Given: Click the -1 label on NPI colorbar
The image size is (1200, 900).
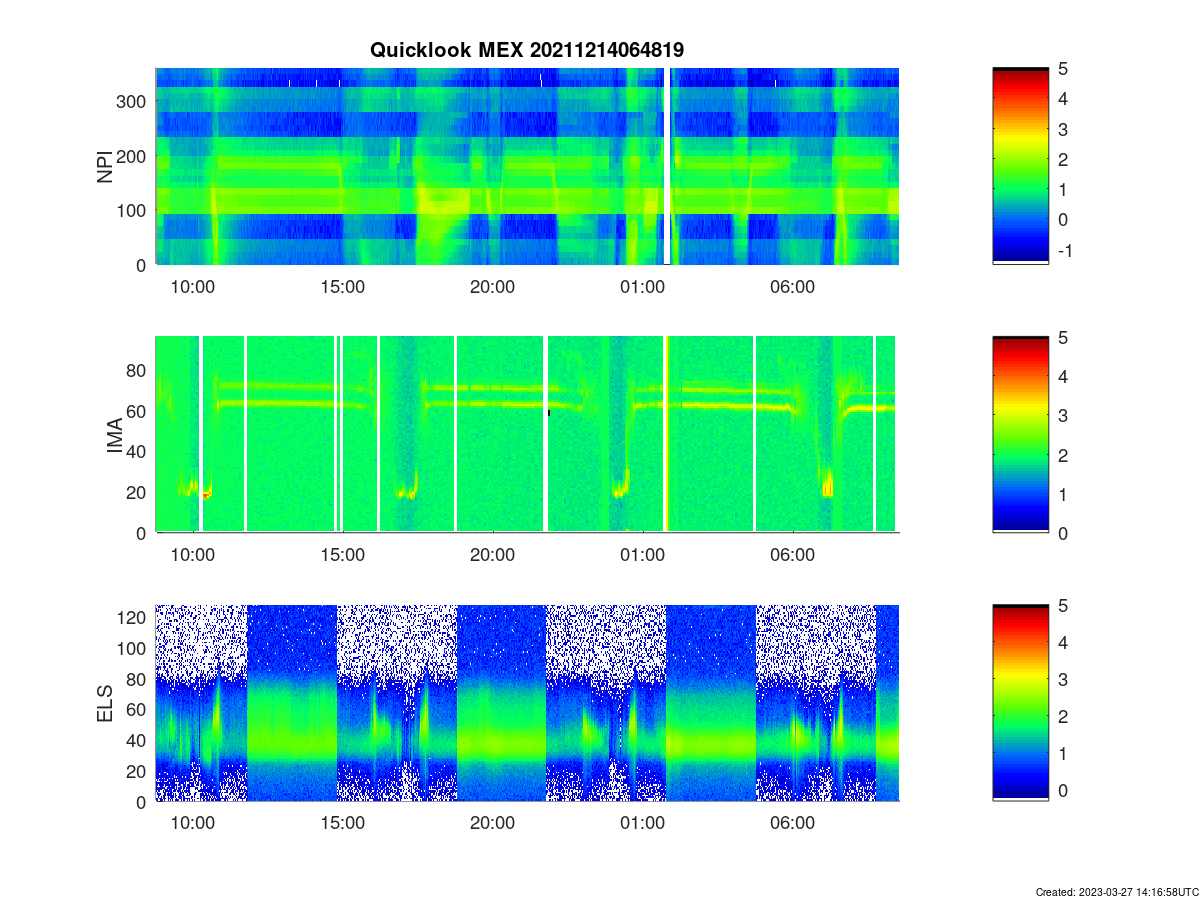Looking at the screenshot, I should pos(1064,250).
